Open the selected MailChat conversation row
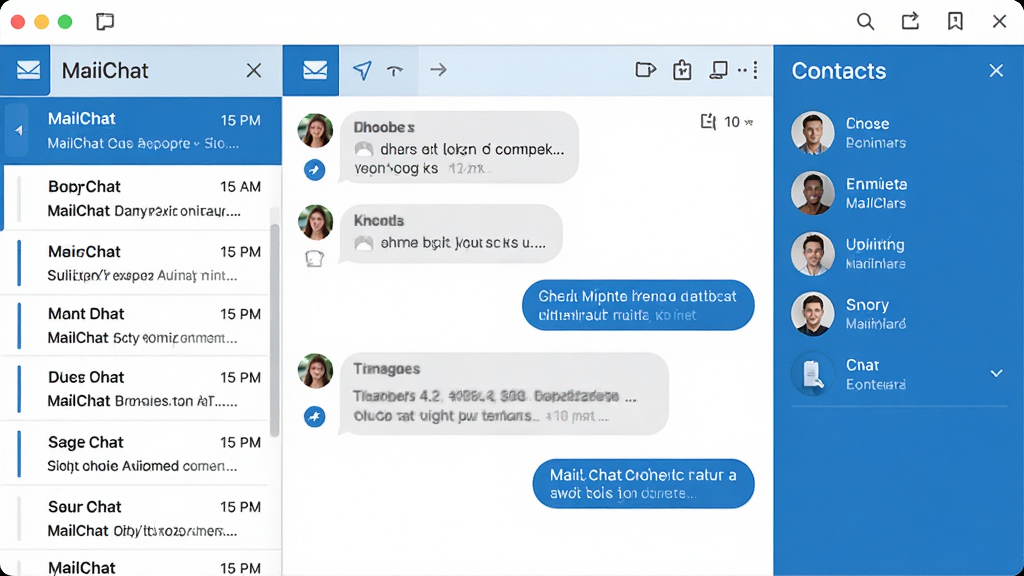Screen dimensions: 1024x576 [x=141, y=131]
